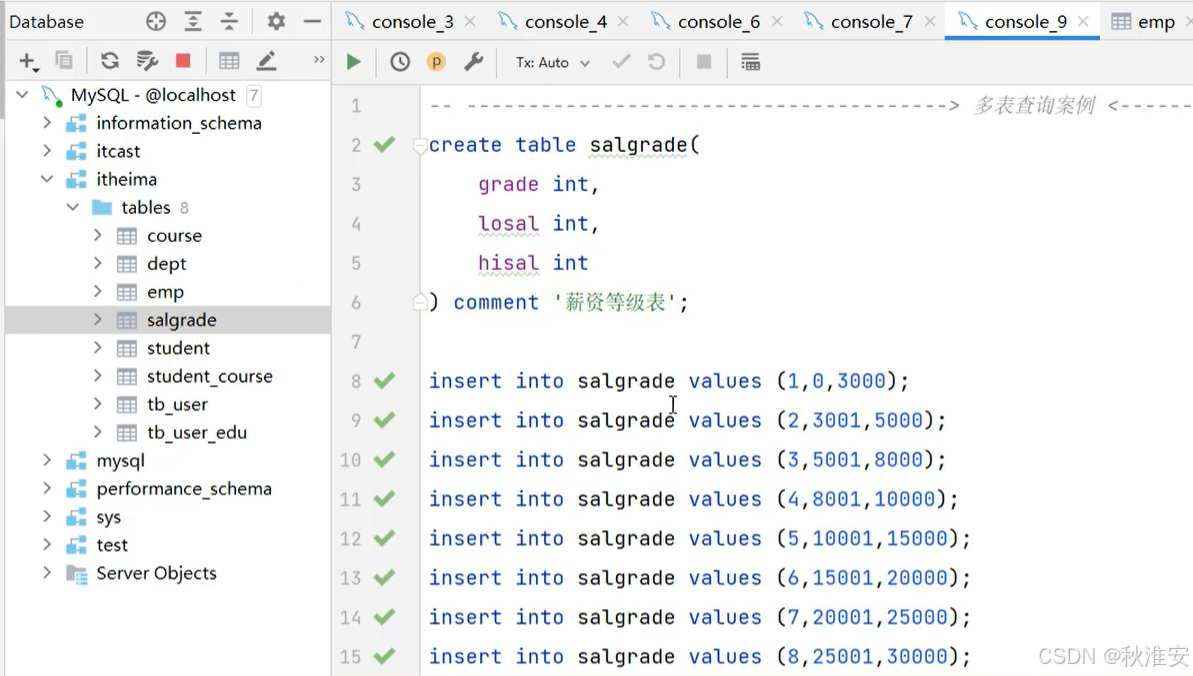This screenshot has width=1193, height=676.
Task: Click the Collapse All icon in Database header
Action: click(x=229, y=21)
